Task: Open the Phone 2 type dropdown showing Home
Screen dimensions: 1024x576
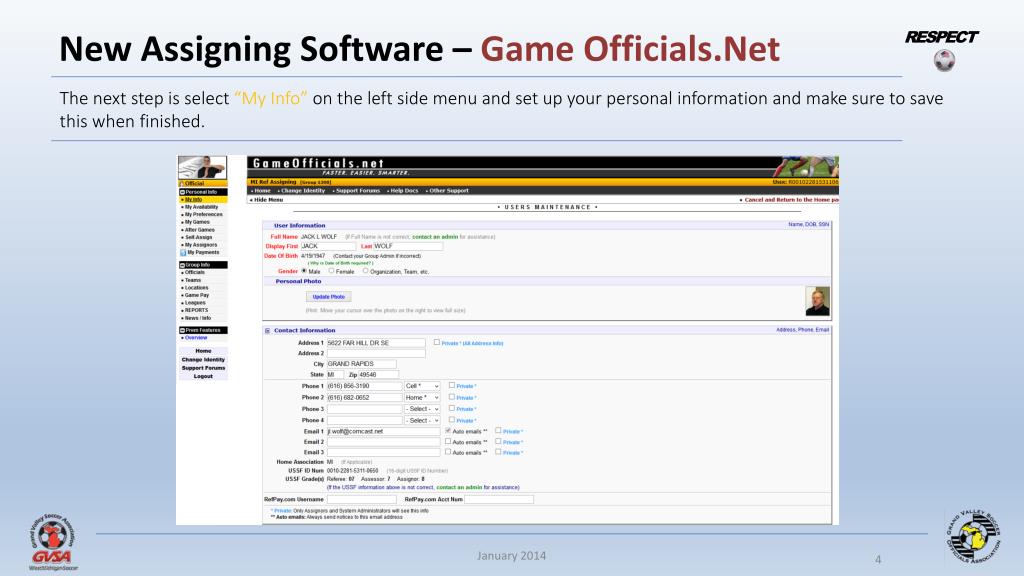Action: [x=422, y=397]
